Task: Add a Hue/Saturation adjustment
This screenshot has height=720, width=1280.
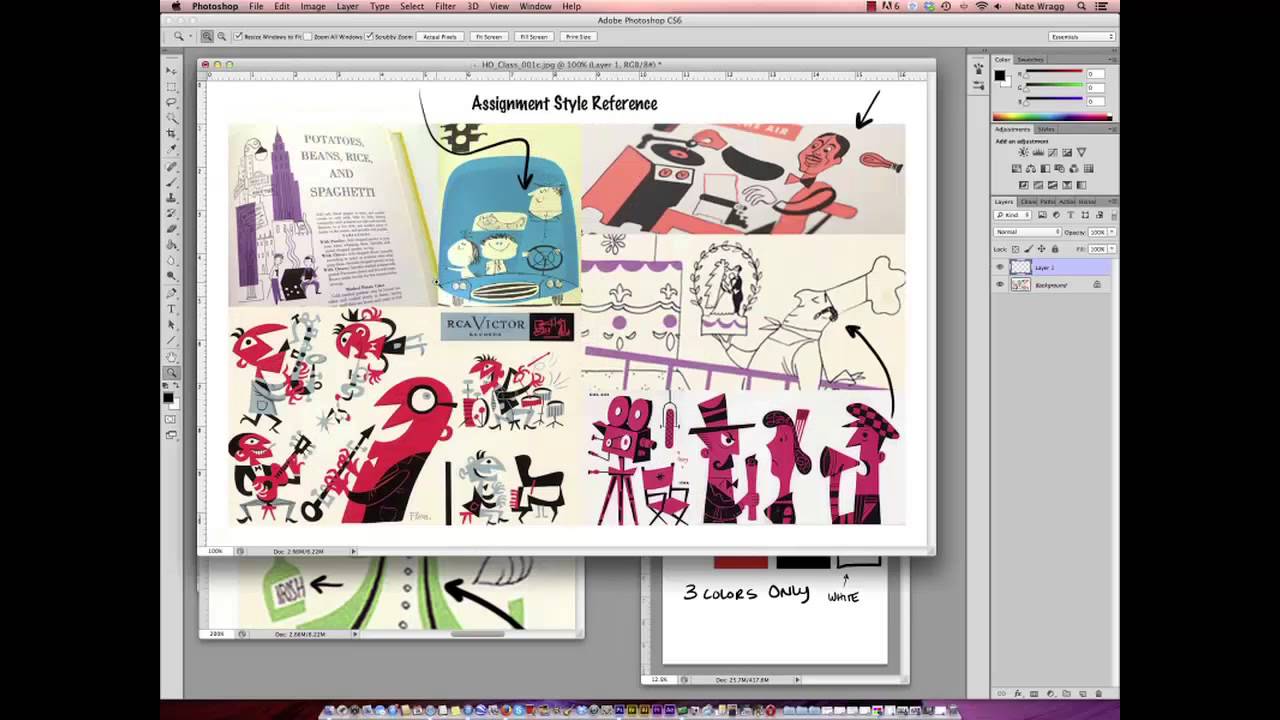Action: click(x=1017, y=169)
